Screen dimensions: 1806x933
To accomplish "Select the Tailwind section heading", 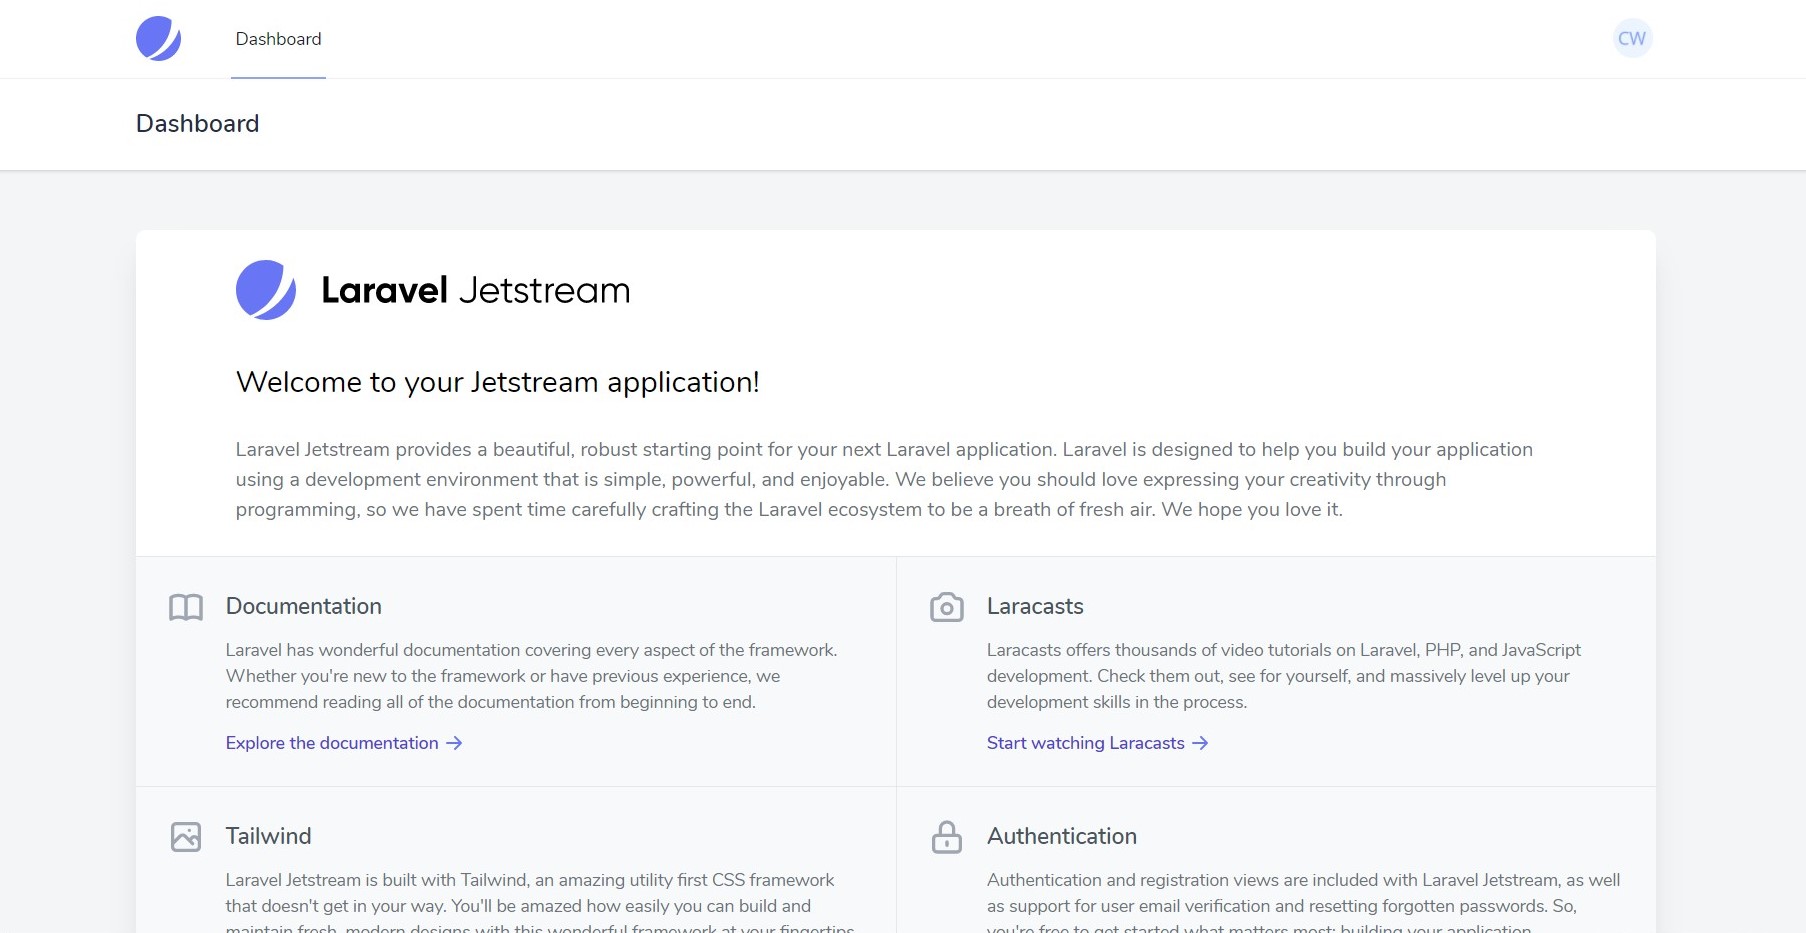I will click(x=268, y=836).
